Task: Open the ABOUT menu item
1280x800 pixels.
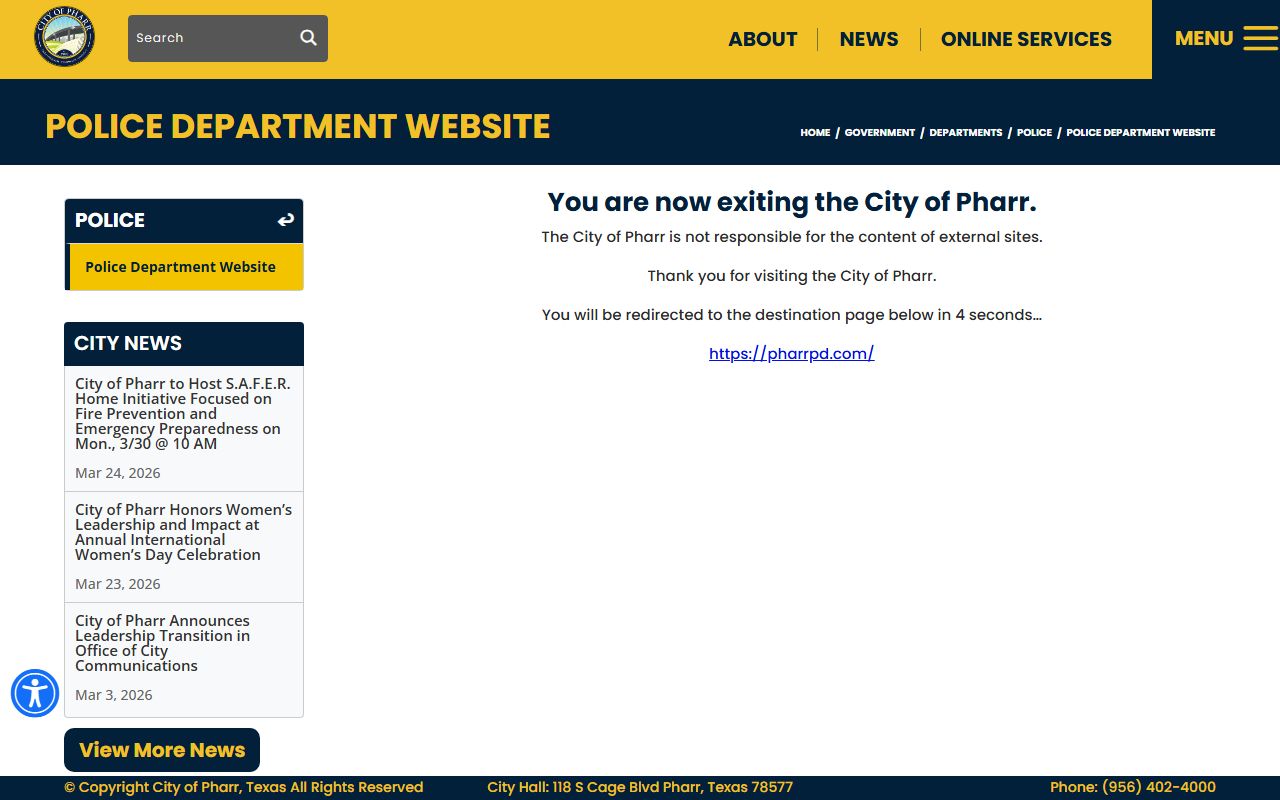Action: point(762,39)
